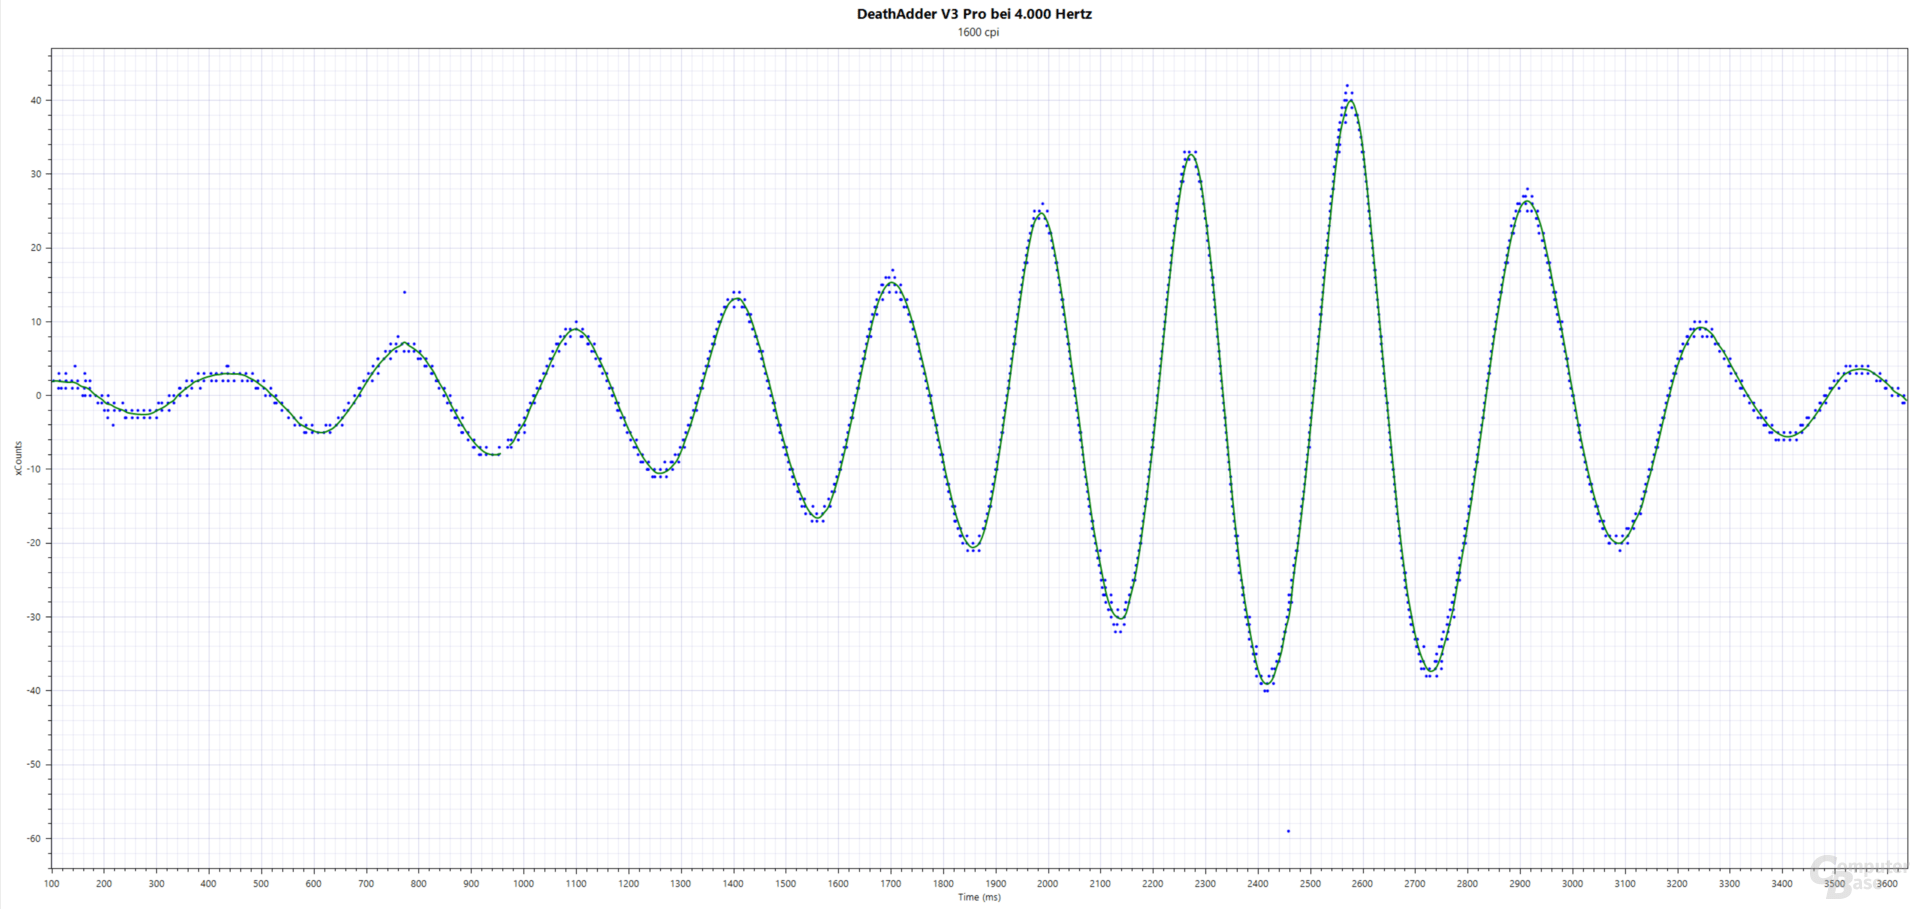Click the x-axis tick label "2000"

[x=1048, y=884]
